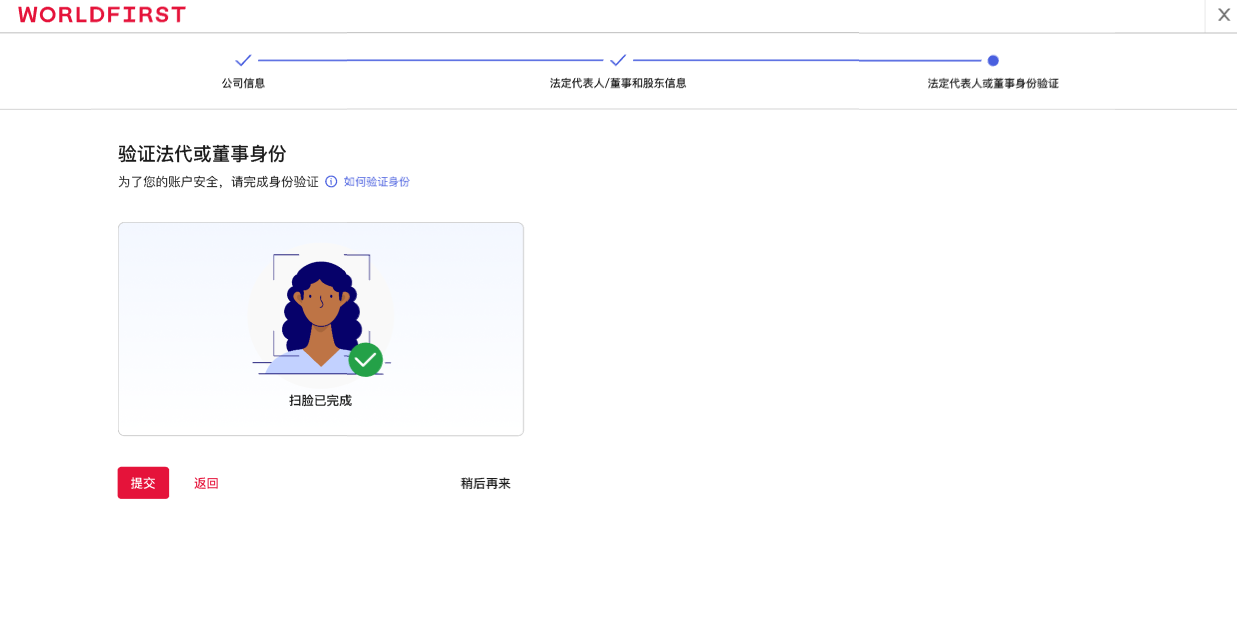Click the 扫脸已完成 status card
This screenshot has height=643, width=1237.
coord(320,328)
